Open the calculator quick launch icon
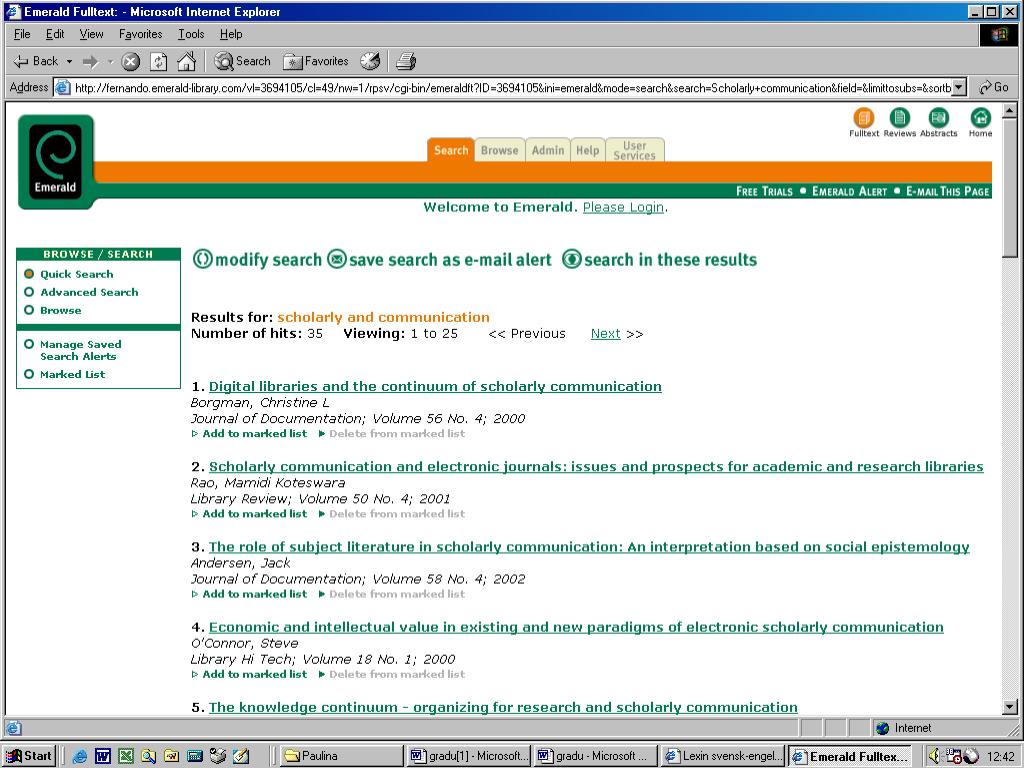 (195, 756)
